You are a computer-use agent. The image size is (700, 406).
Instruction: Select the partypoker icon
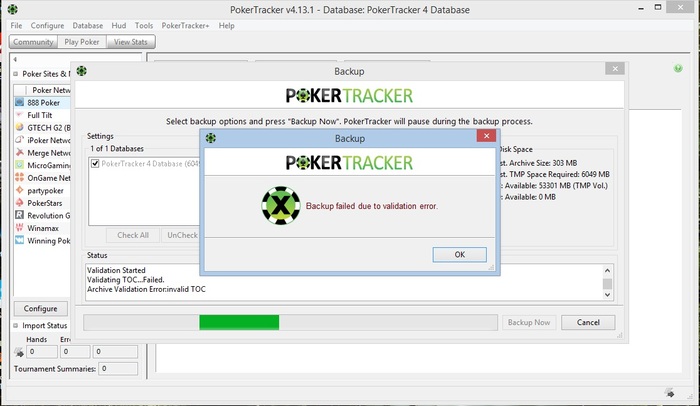[20, 190]
